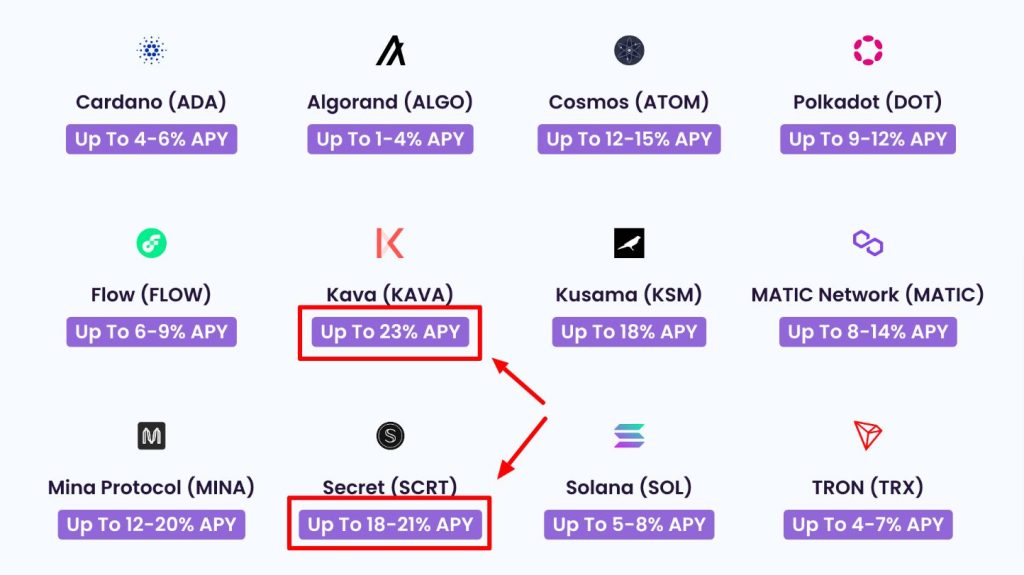Select the red TRON (TRX) logo
Screen dimensions: 1024x575
coord(868,436)
